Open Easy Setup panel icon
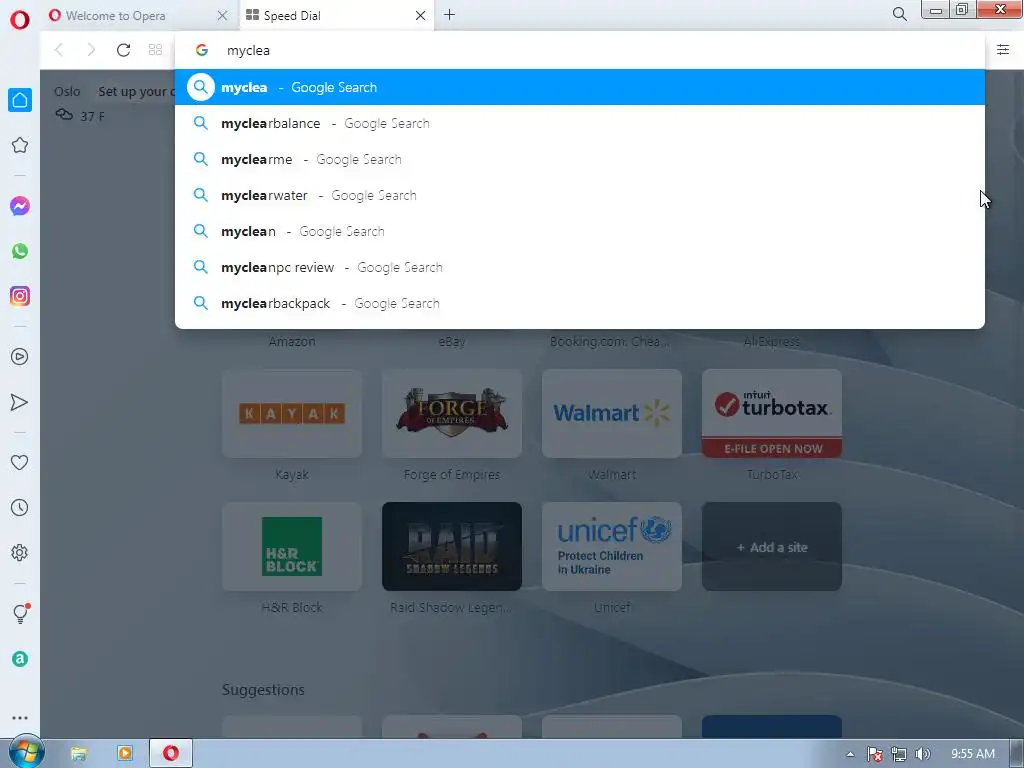The image size is (1024, 768). (x=1003, y=50)
